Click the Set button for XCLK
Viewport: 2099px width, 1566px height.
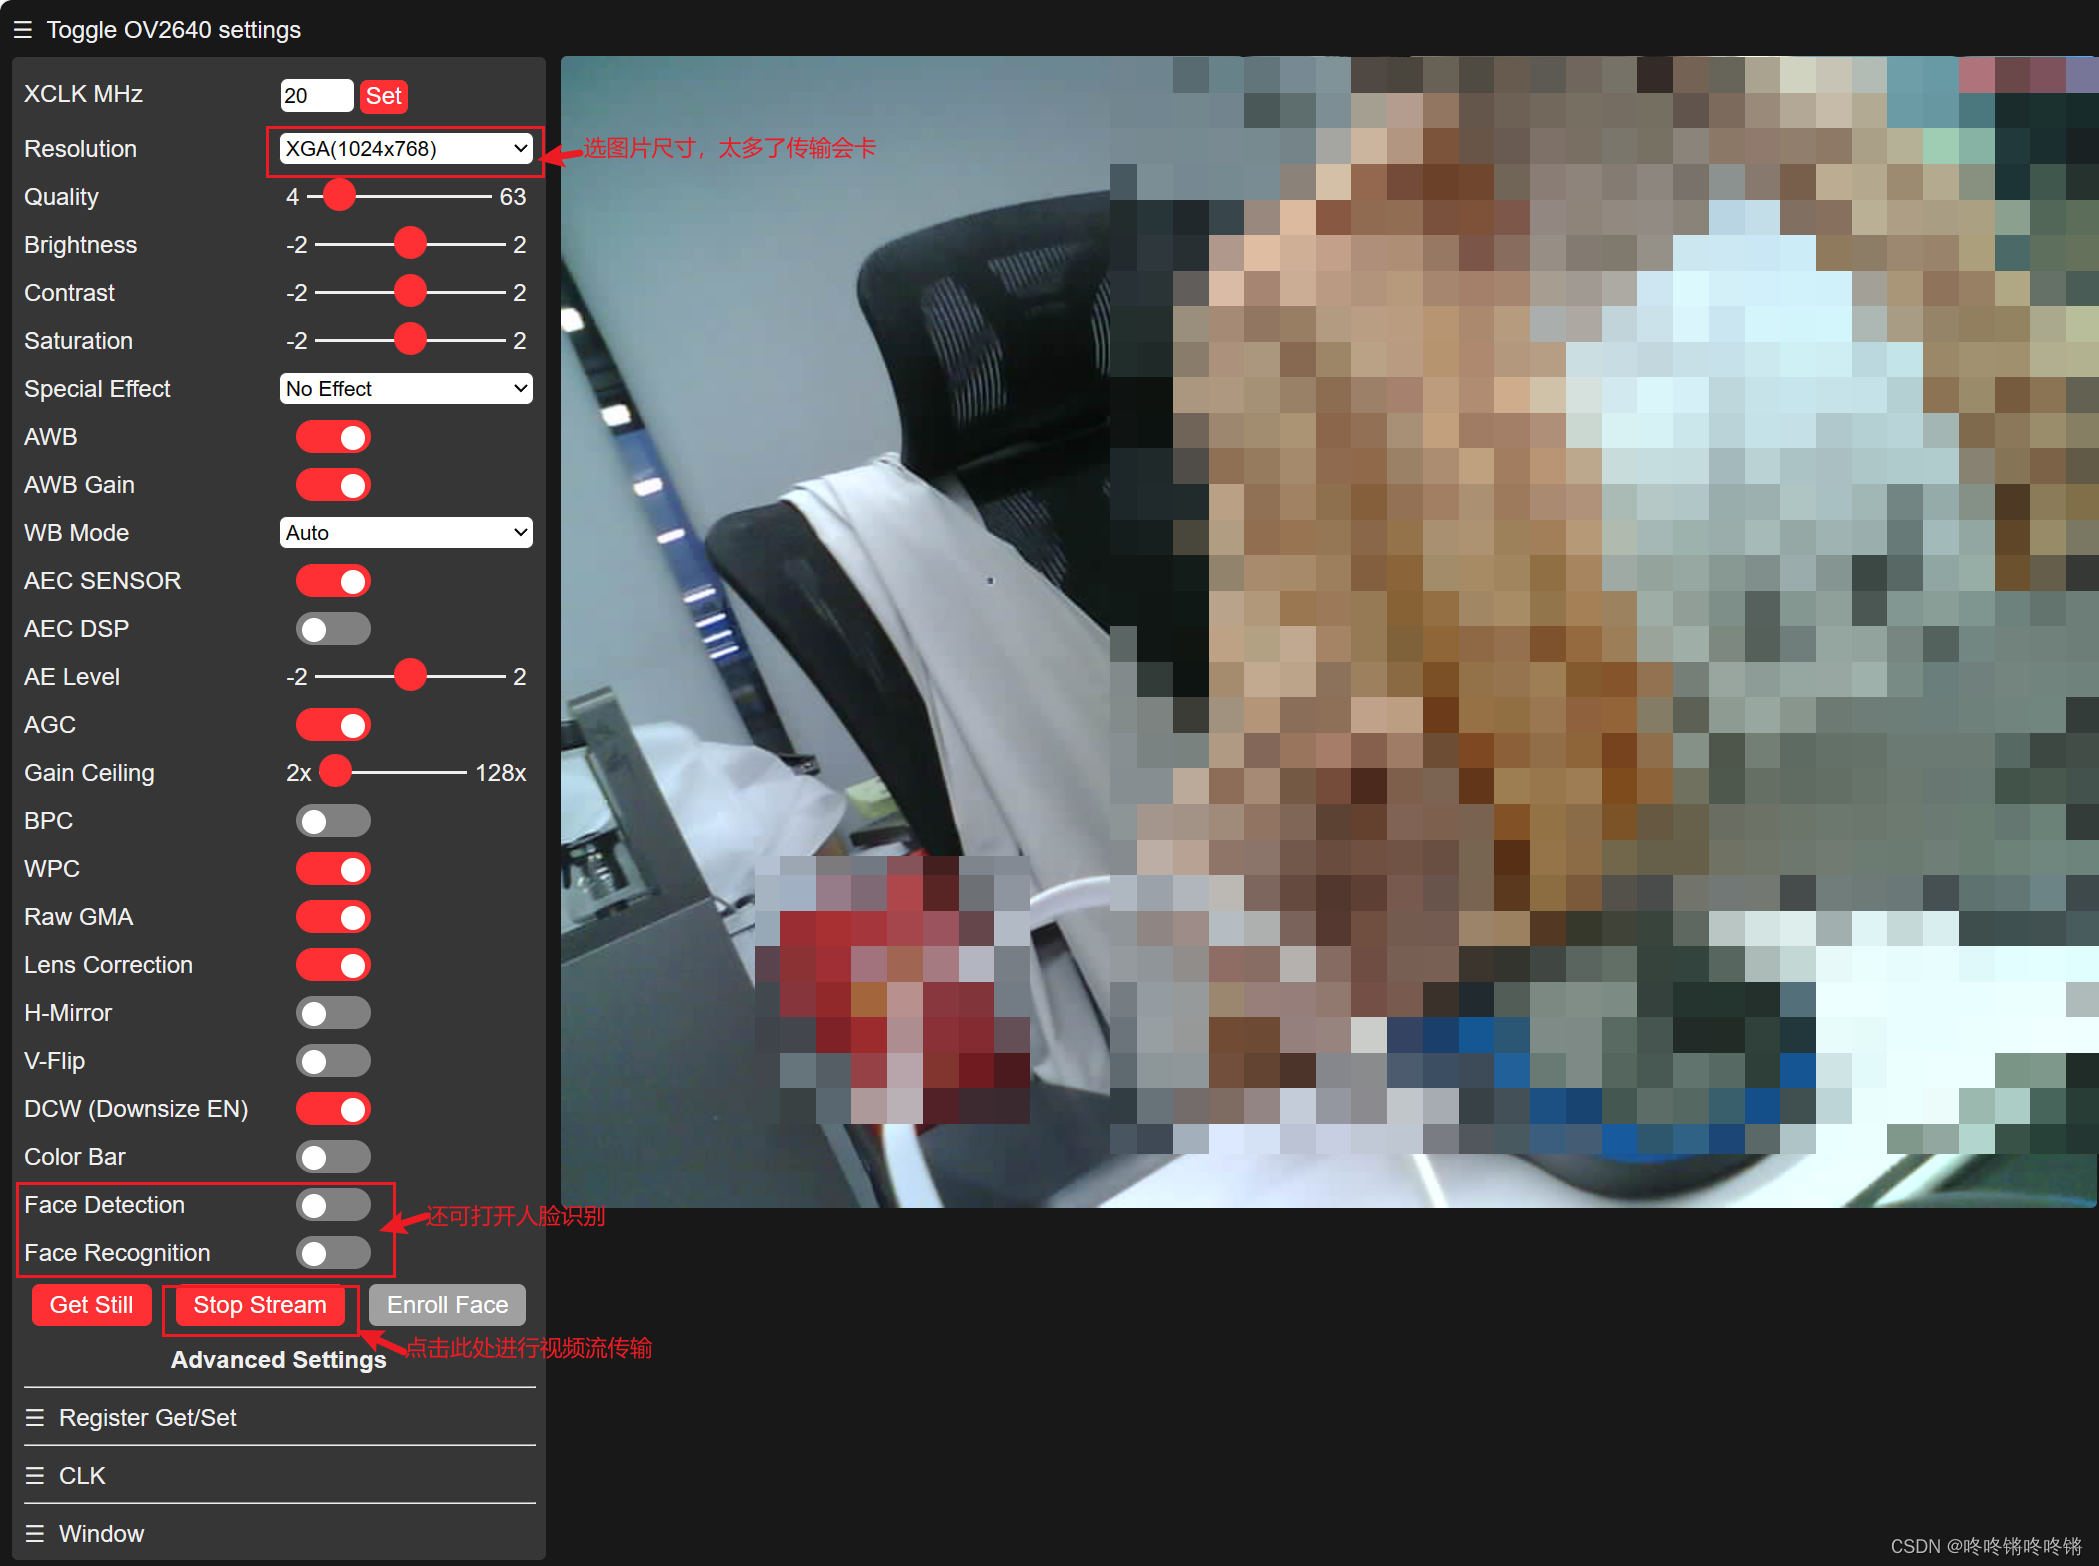[387, 95]
